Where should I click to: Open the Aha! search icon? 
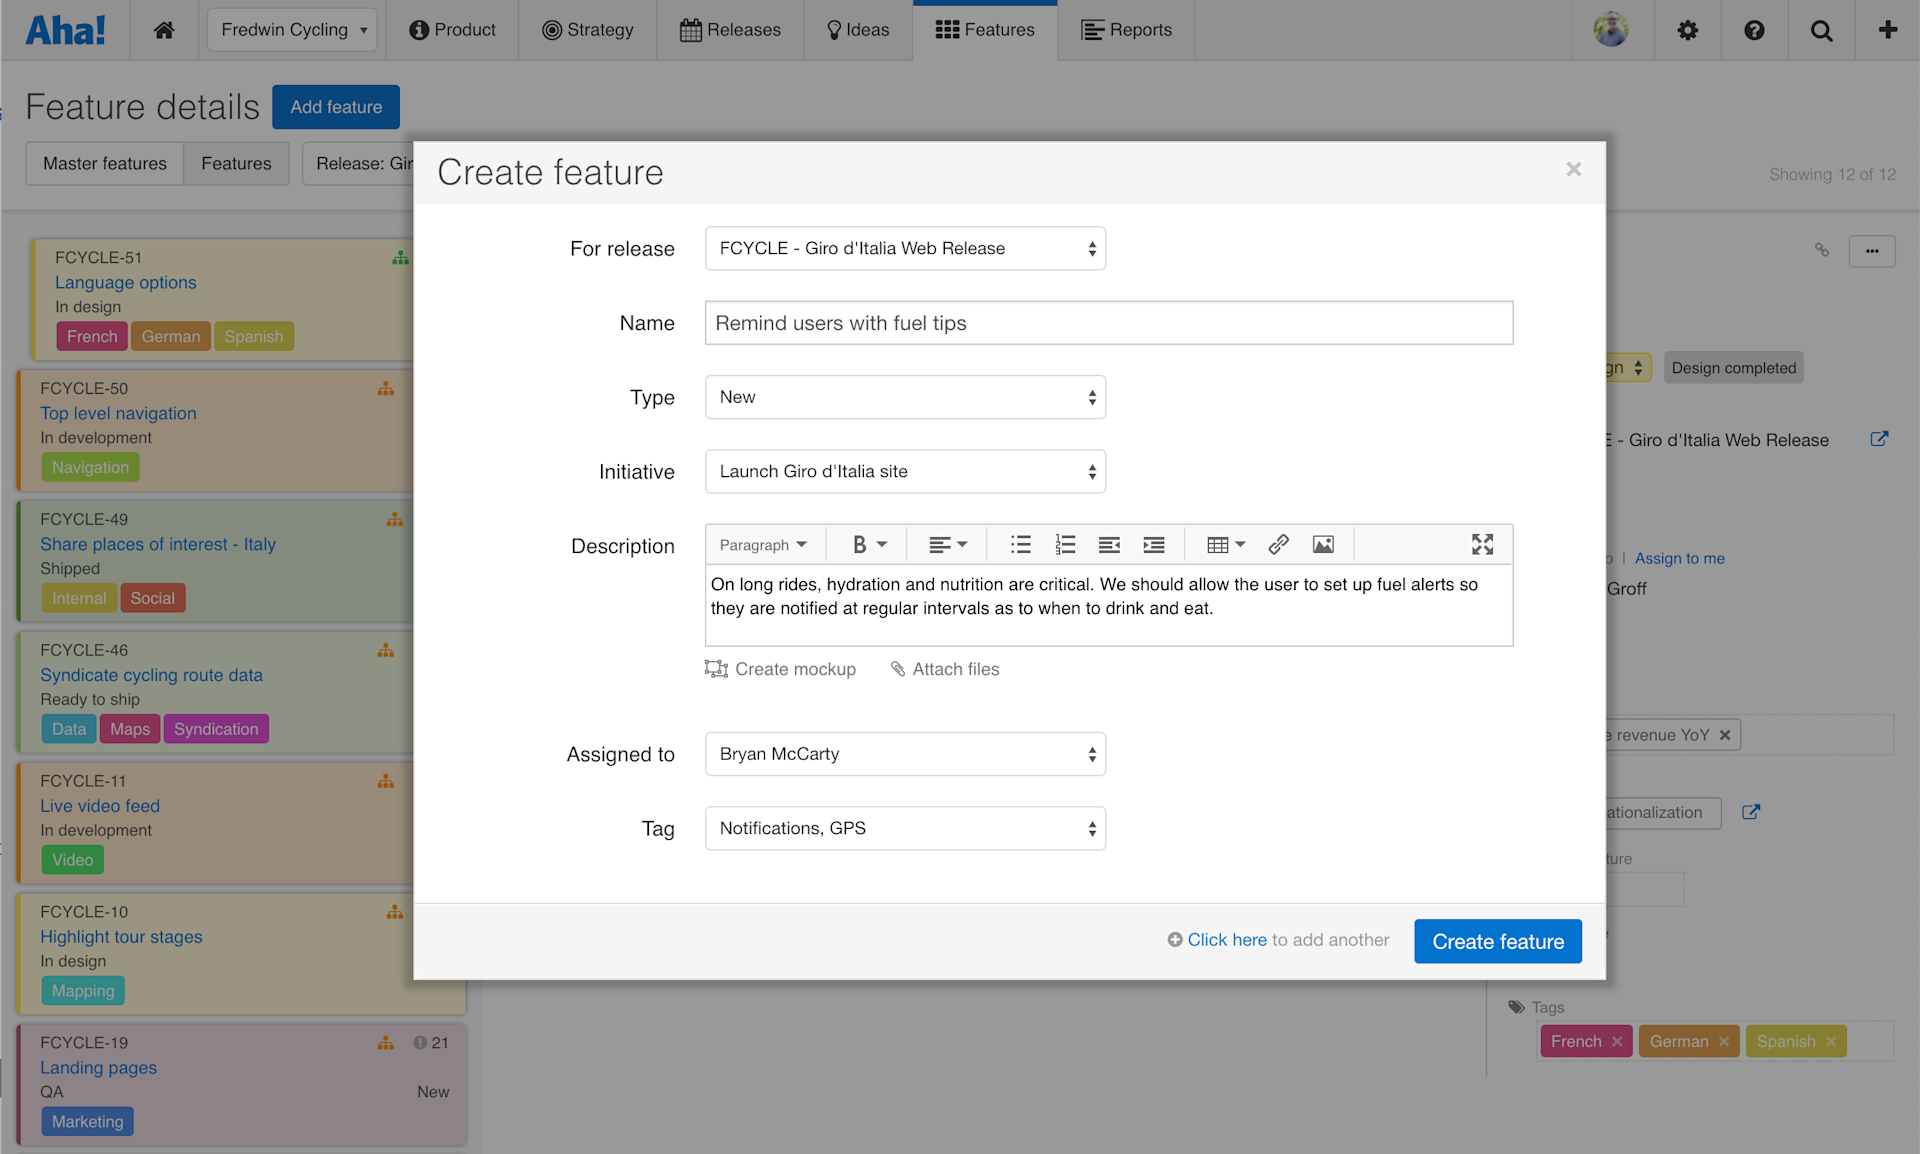coord(1821,30)
